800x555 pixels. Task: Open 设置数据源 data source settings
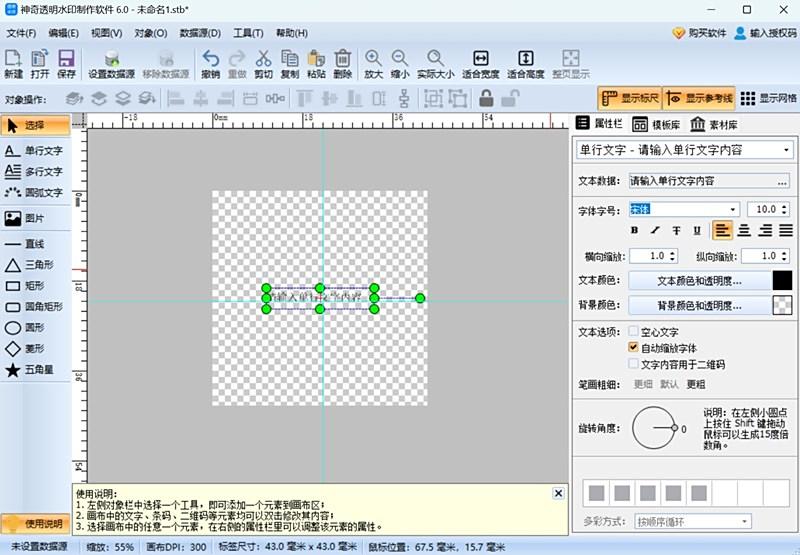click(x=111, y=63)
